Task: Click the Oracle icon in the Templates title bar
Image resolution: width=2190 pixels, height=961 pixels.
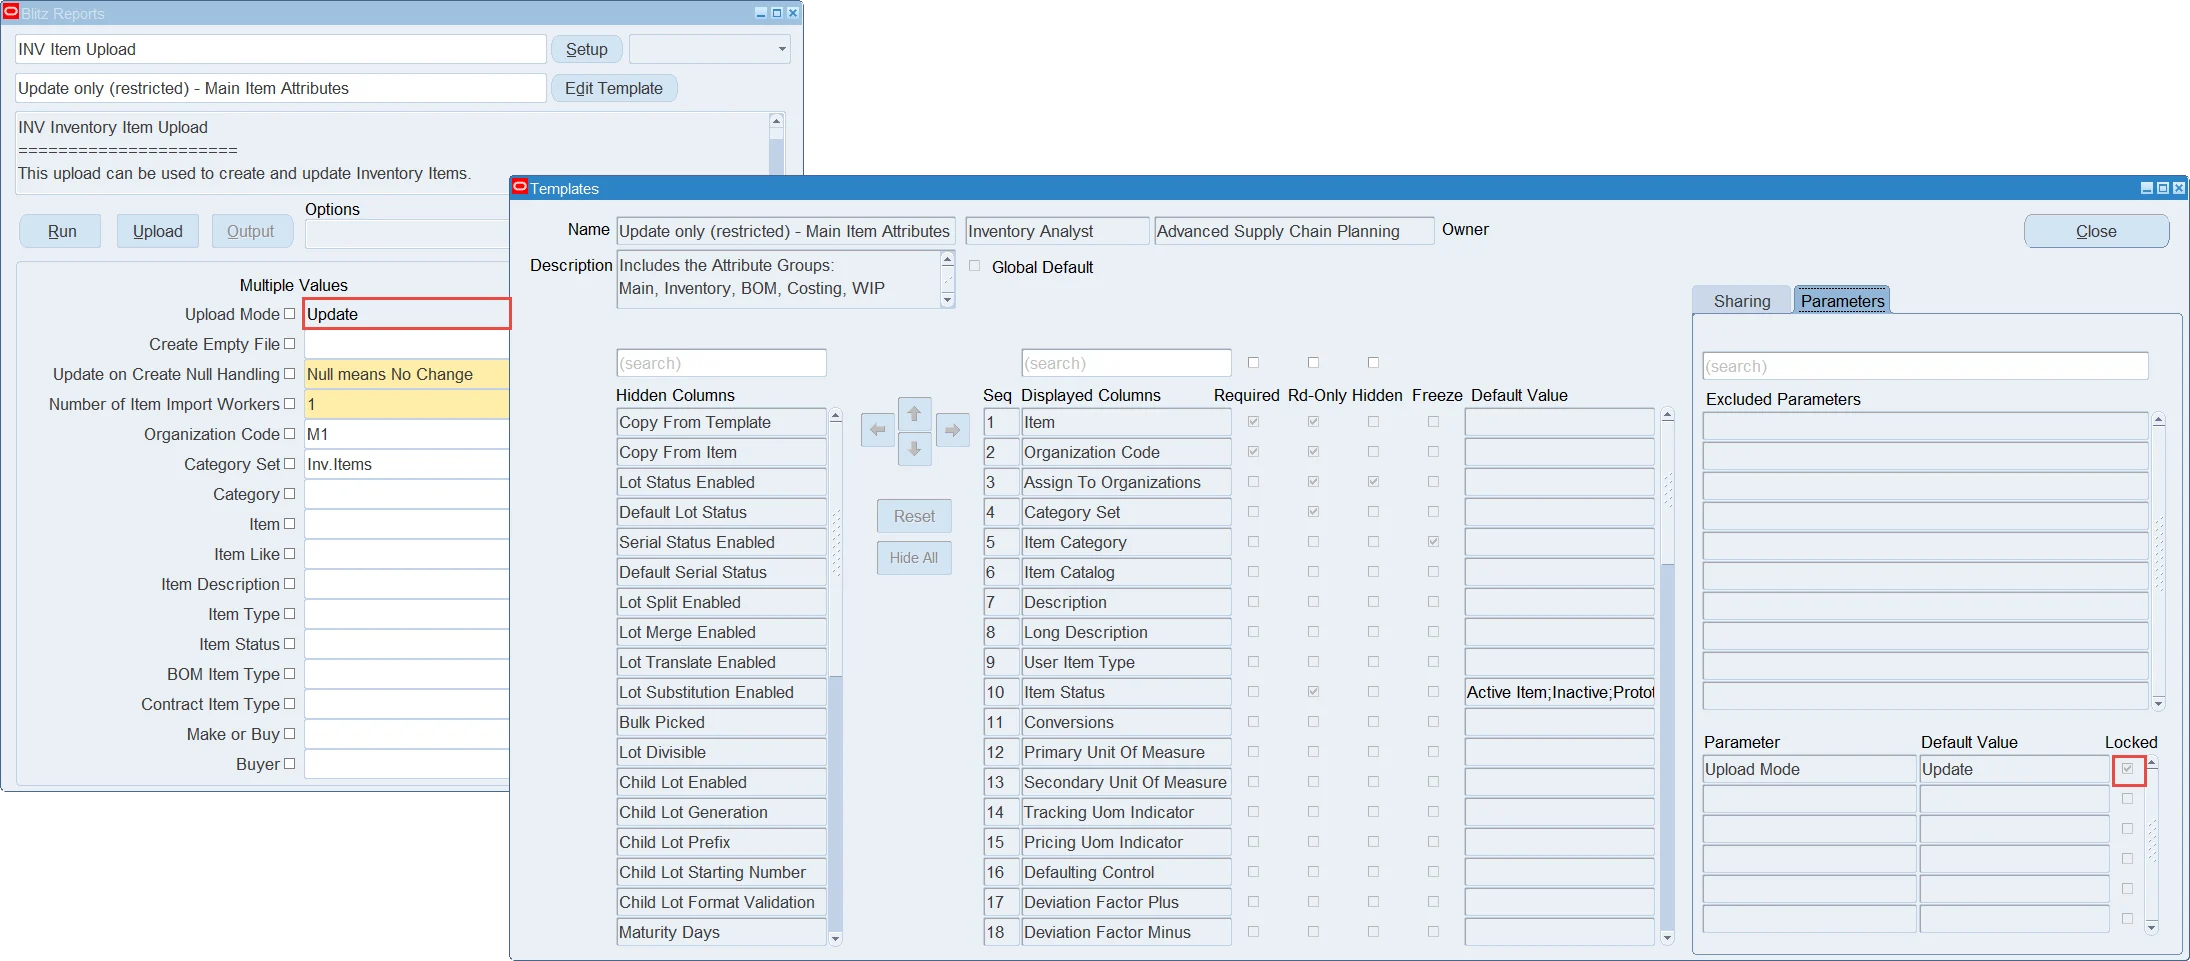Action: [520, 187]
